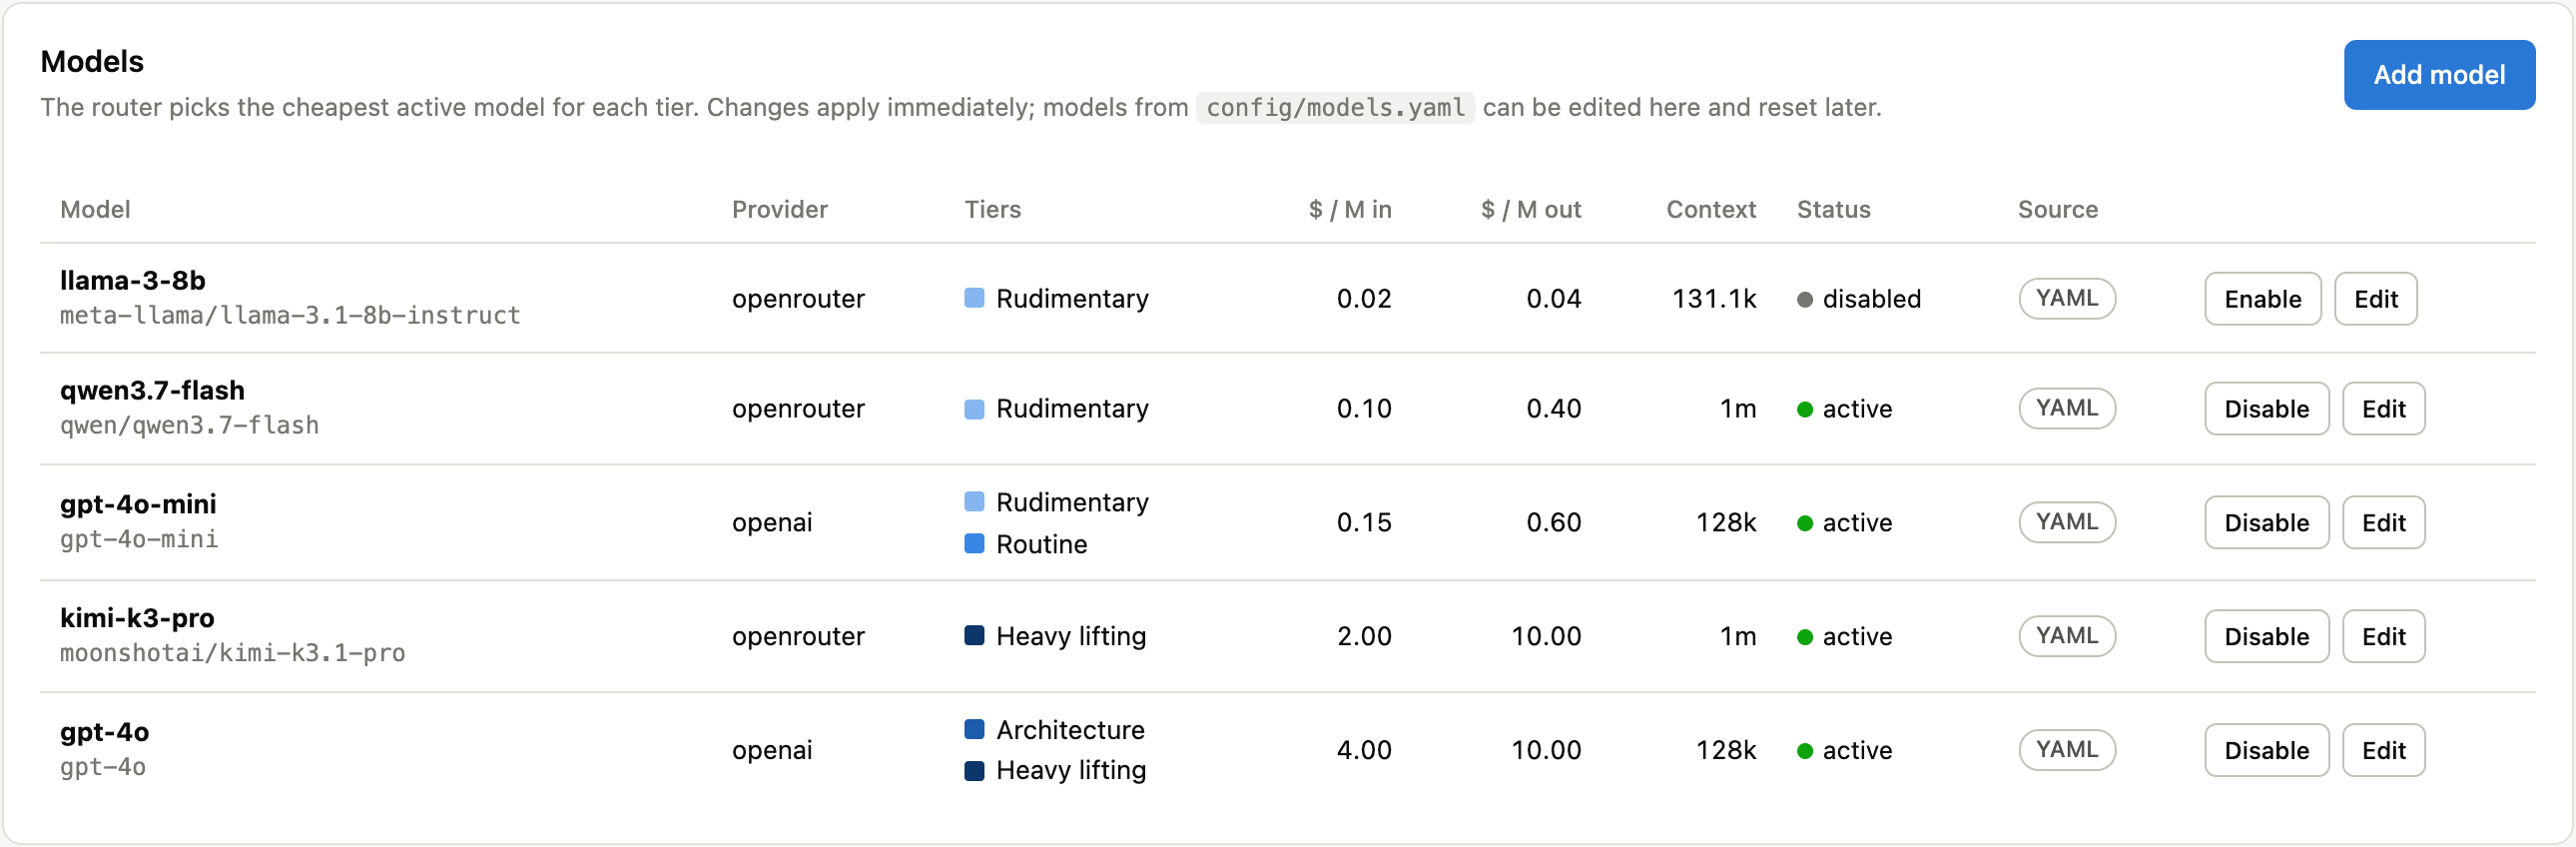The image size is (2576, 847).
Task: Click the Tiers column header
Action: (992, 210)
